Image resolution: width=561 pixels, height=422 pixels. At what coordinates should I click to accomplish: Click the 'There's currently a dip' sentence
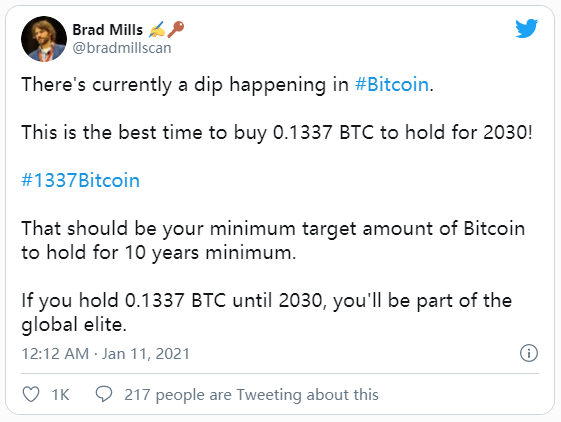(x=228, y=85)
